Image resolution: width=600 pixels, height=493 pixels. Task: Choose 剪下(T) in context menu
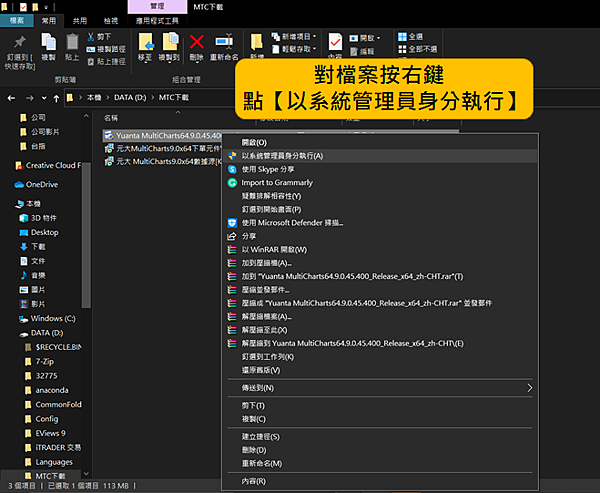coord(380,405)
